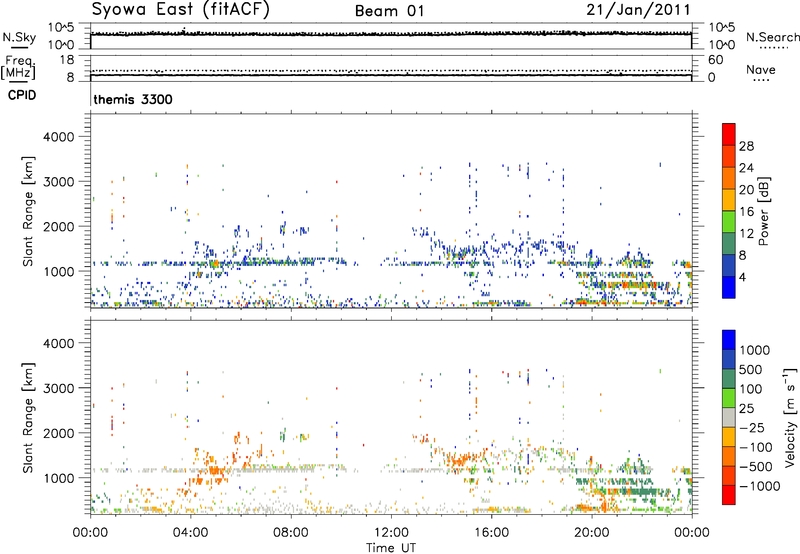Select the 'themis 3300' CPID text
The width and height of the screenshot is (800, 554).
point(133,99)
